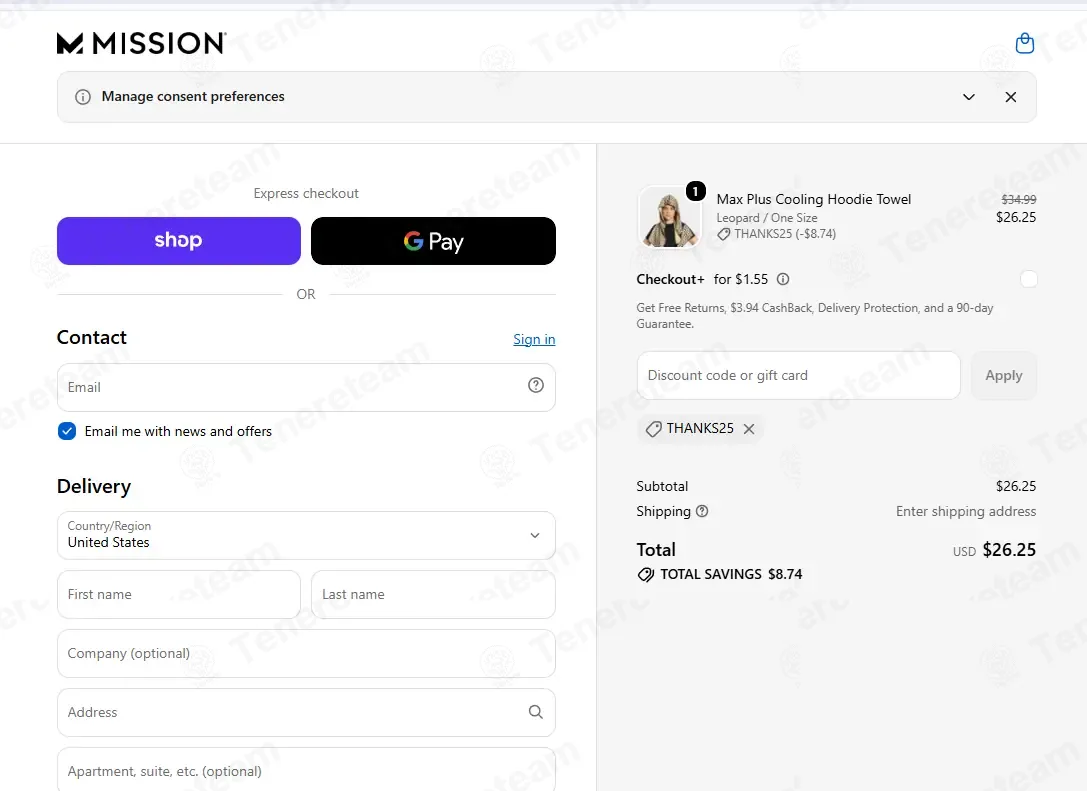This screenshot has width=1087, height=791.
Task: Open the Checkout+ info icon
Action: tap(783, 279)
